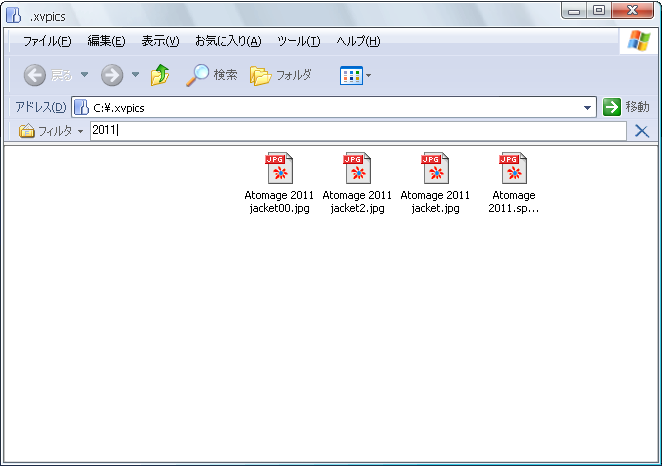Clear the filter with the X button
This screenshot has height=466, width=662.
point(642,131)
